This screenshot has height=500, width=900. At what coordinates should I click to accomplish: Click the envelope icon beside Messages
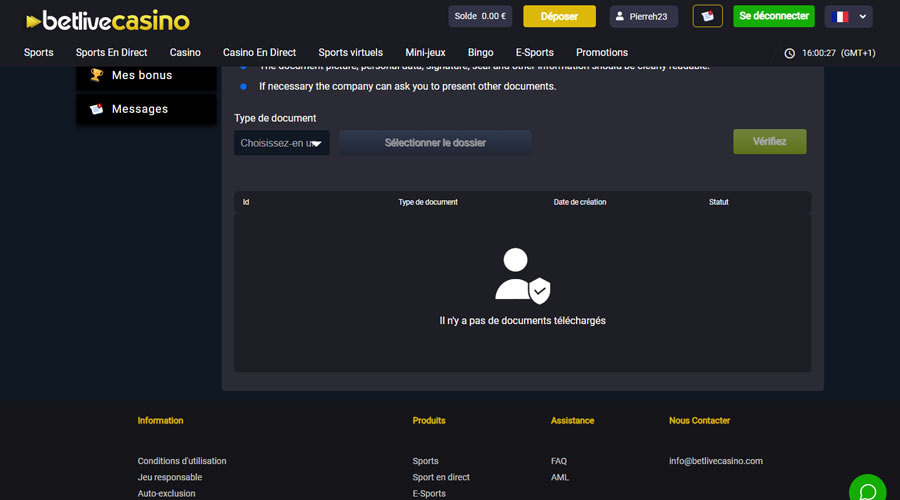click(96, 108)
